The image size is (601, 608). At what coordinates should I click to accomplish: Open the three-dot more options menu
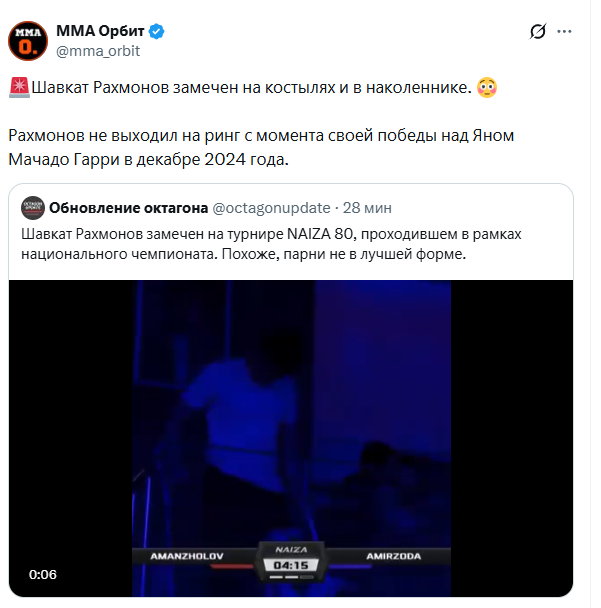[x=568, y=31]
